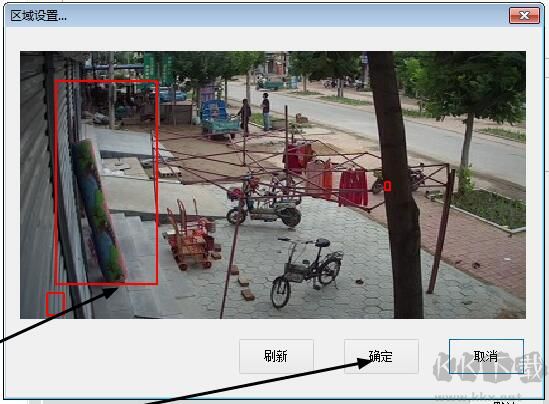Screen dimensions: 549x404
Task: Click the 刷新 refresh button
Action: [276, 356]
